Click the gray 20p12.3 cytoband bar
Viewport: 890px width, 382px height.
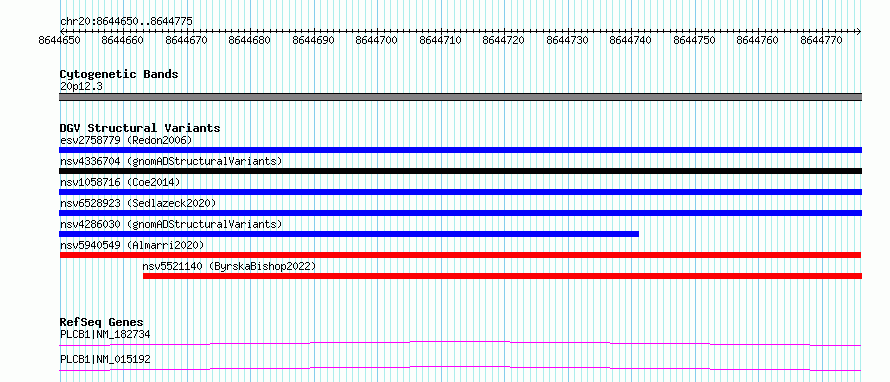tap(460, 97)
